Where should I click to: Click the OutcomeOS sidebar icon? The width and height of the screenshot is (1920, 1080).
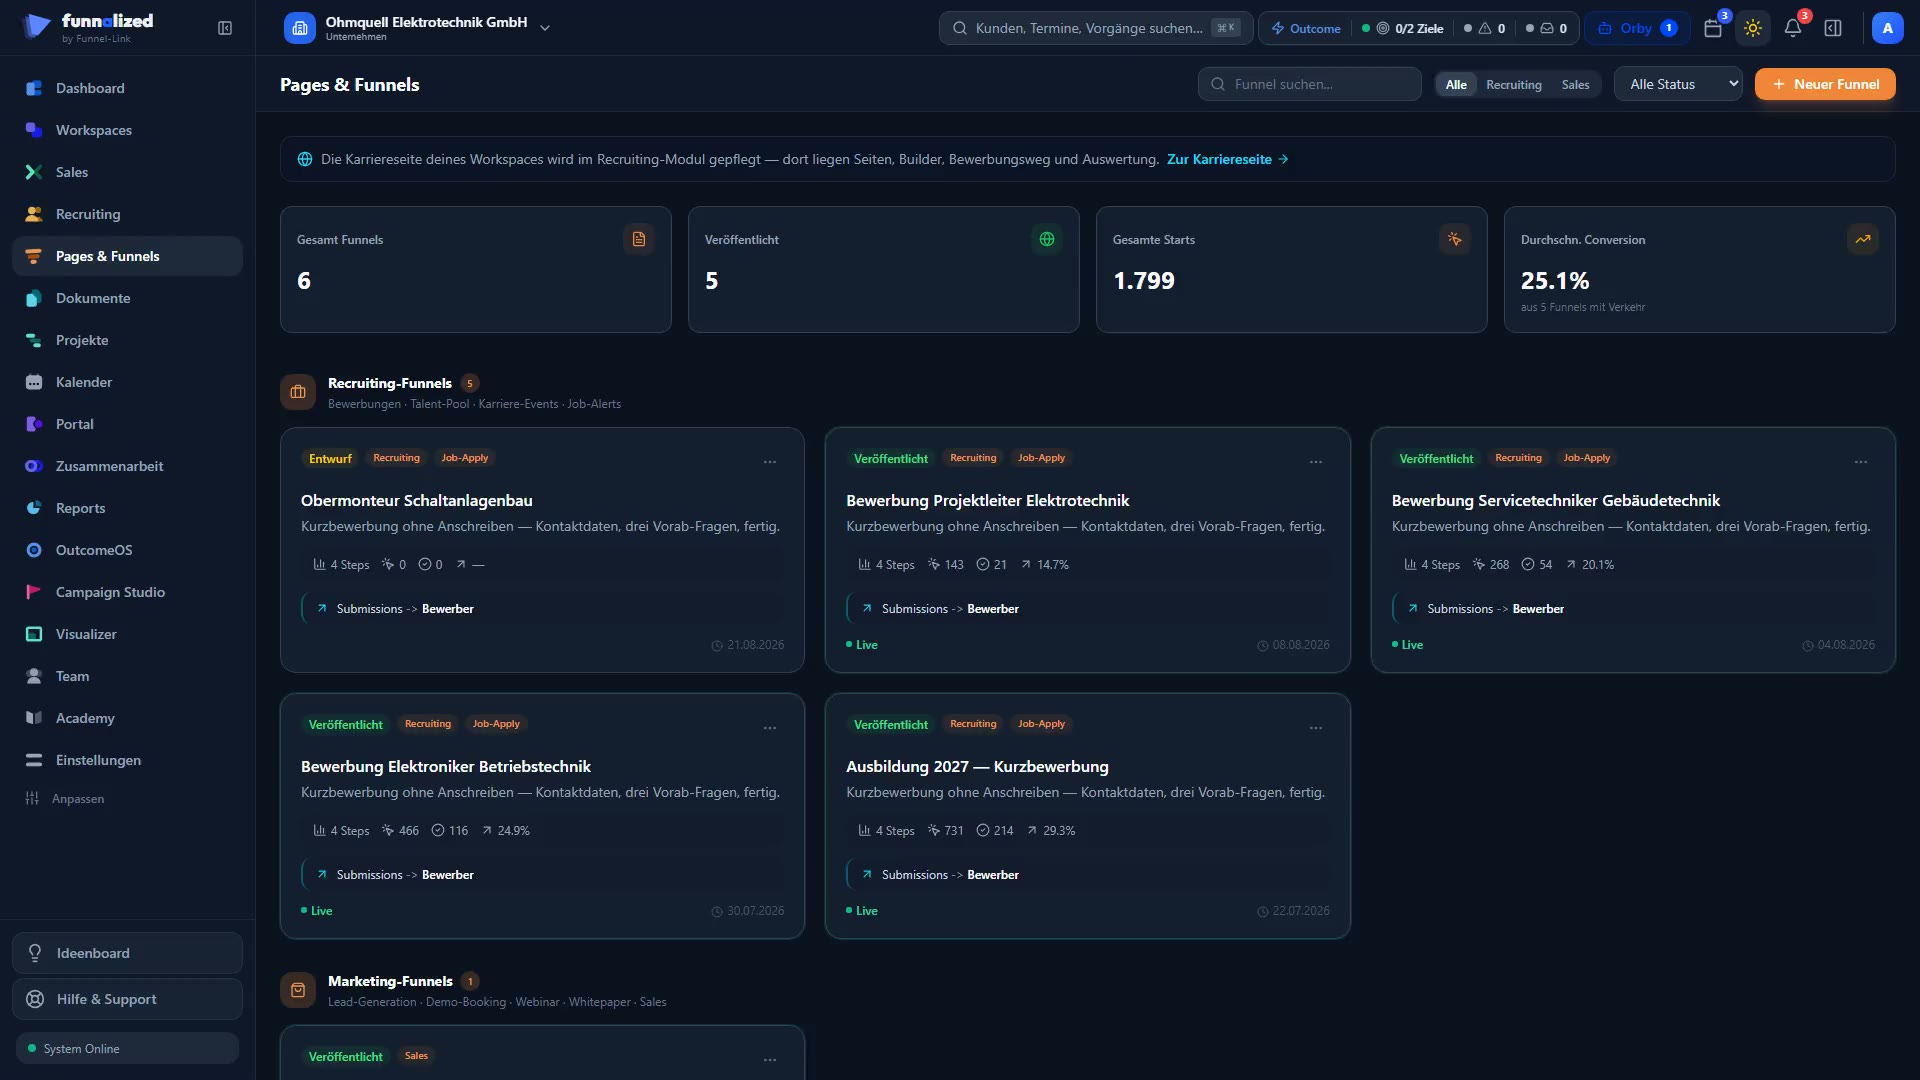pos(34,550)
